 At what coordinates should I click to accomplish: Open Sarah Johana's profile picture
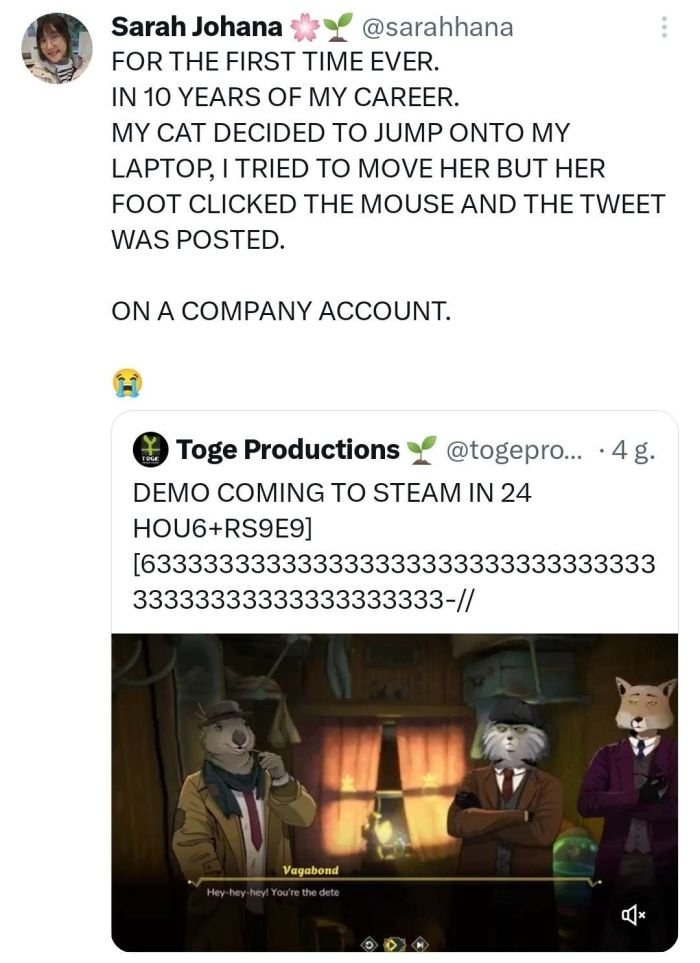coord(57,48)
